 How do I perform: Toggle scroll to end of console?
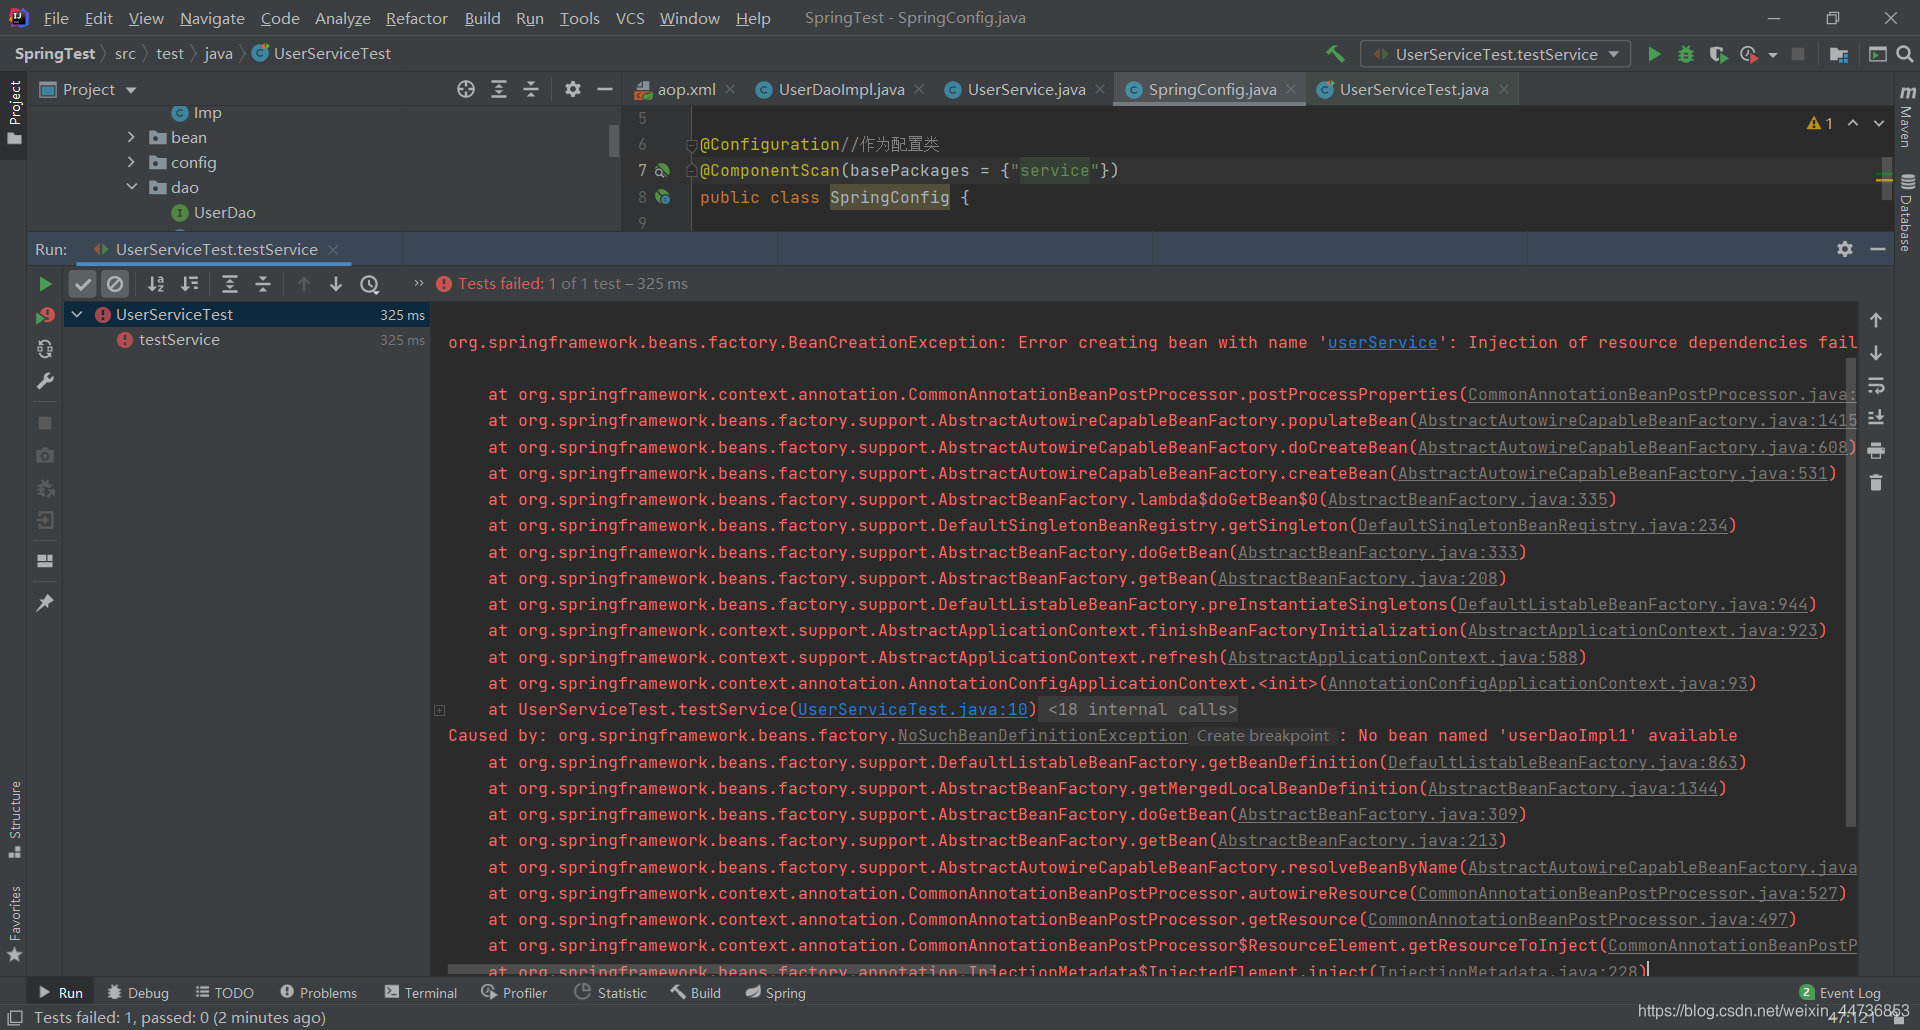coord(1876,417)
